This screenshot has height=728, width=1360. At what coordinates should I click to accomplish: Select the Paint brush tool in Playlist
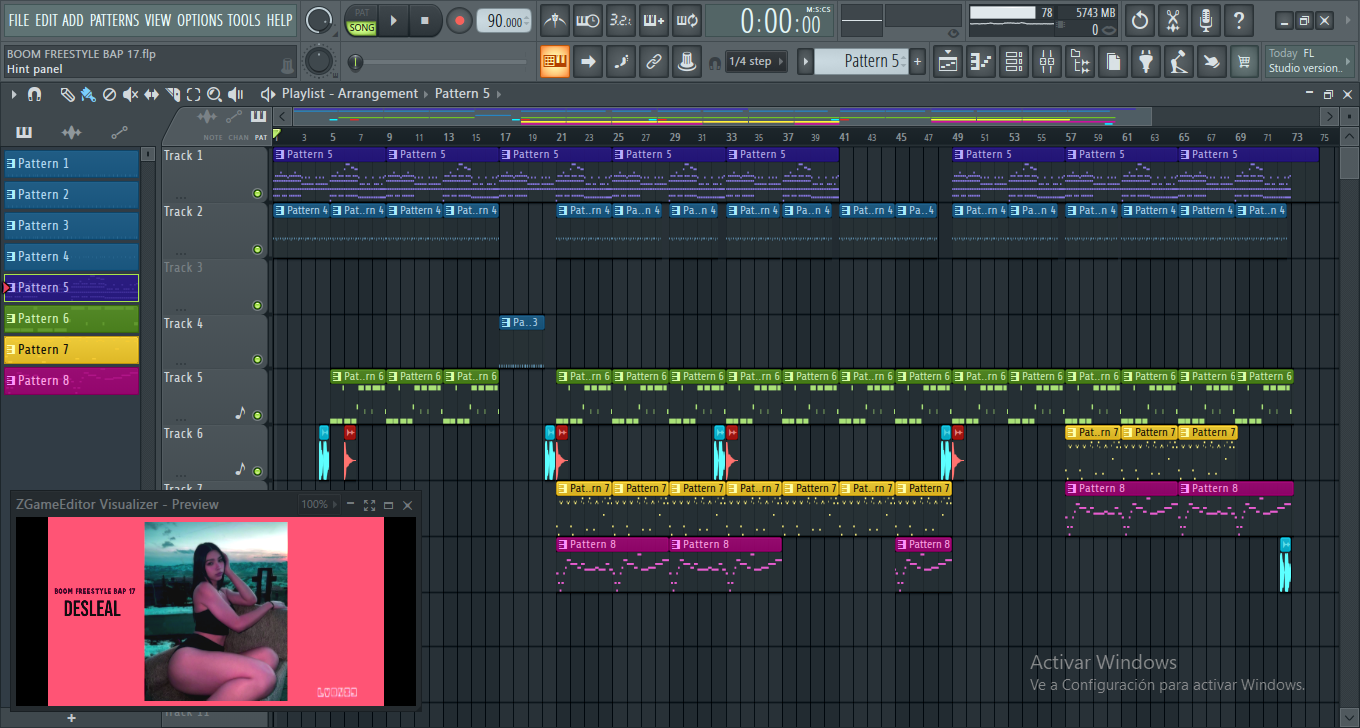click(x=88, y=94)
